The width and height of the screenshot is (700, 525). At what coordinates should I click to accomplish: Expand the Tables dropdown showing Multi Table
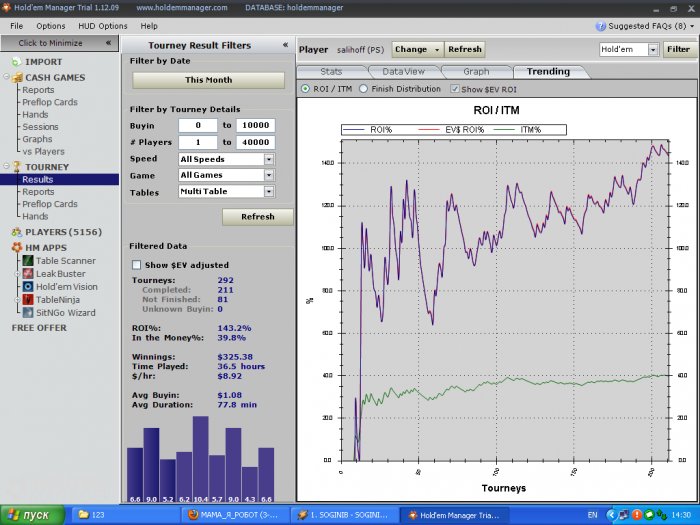point(268,190)
